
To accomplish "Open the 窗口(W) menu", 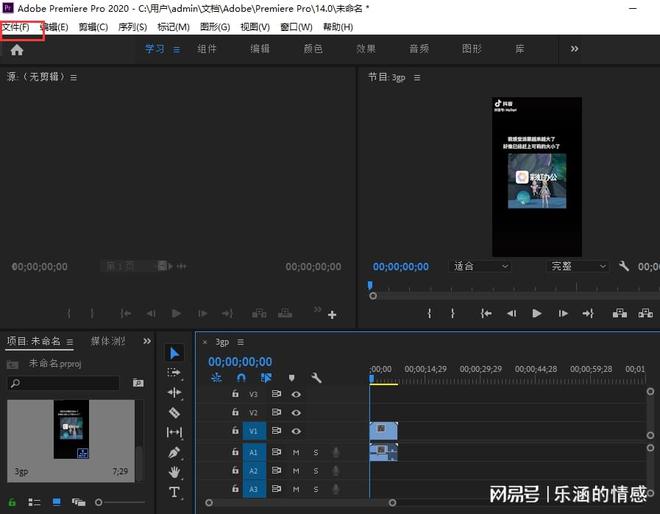I will [296, 27].
